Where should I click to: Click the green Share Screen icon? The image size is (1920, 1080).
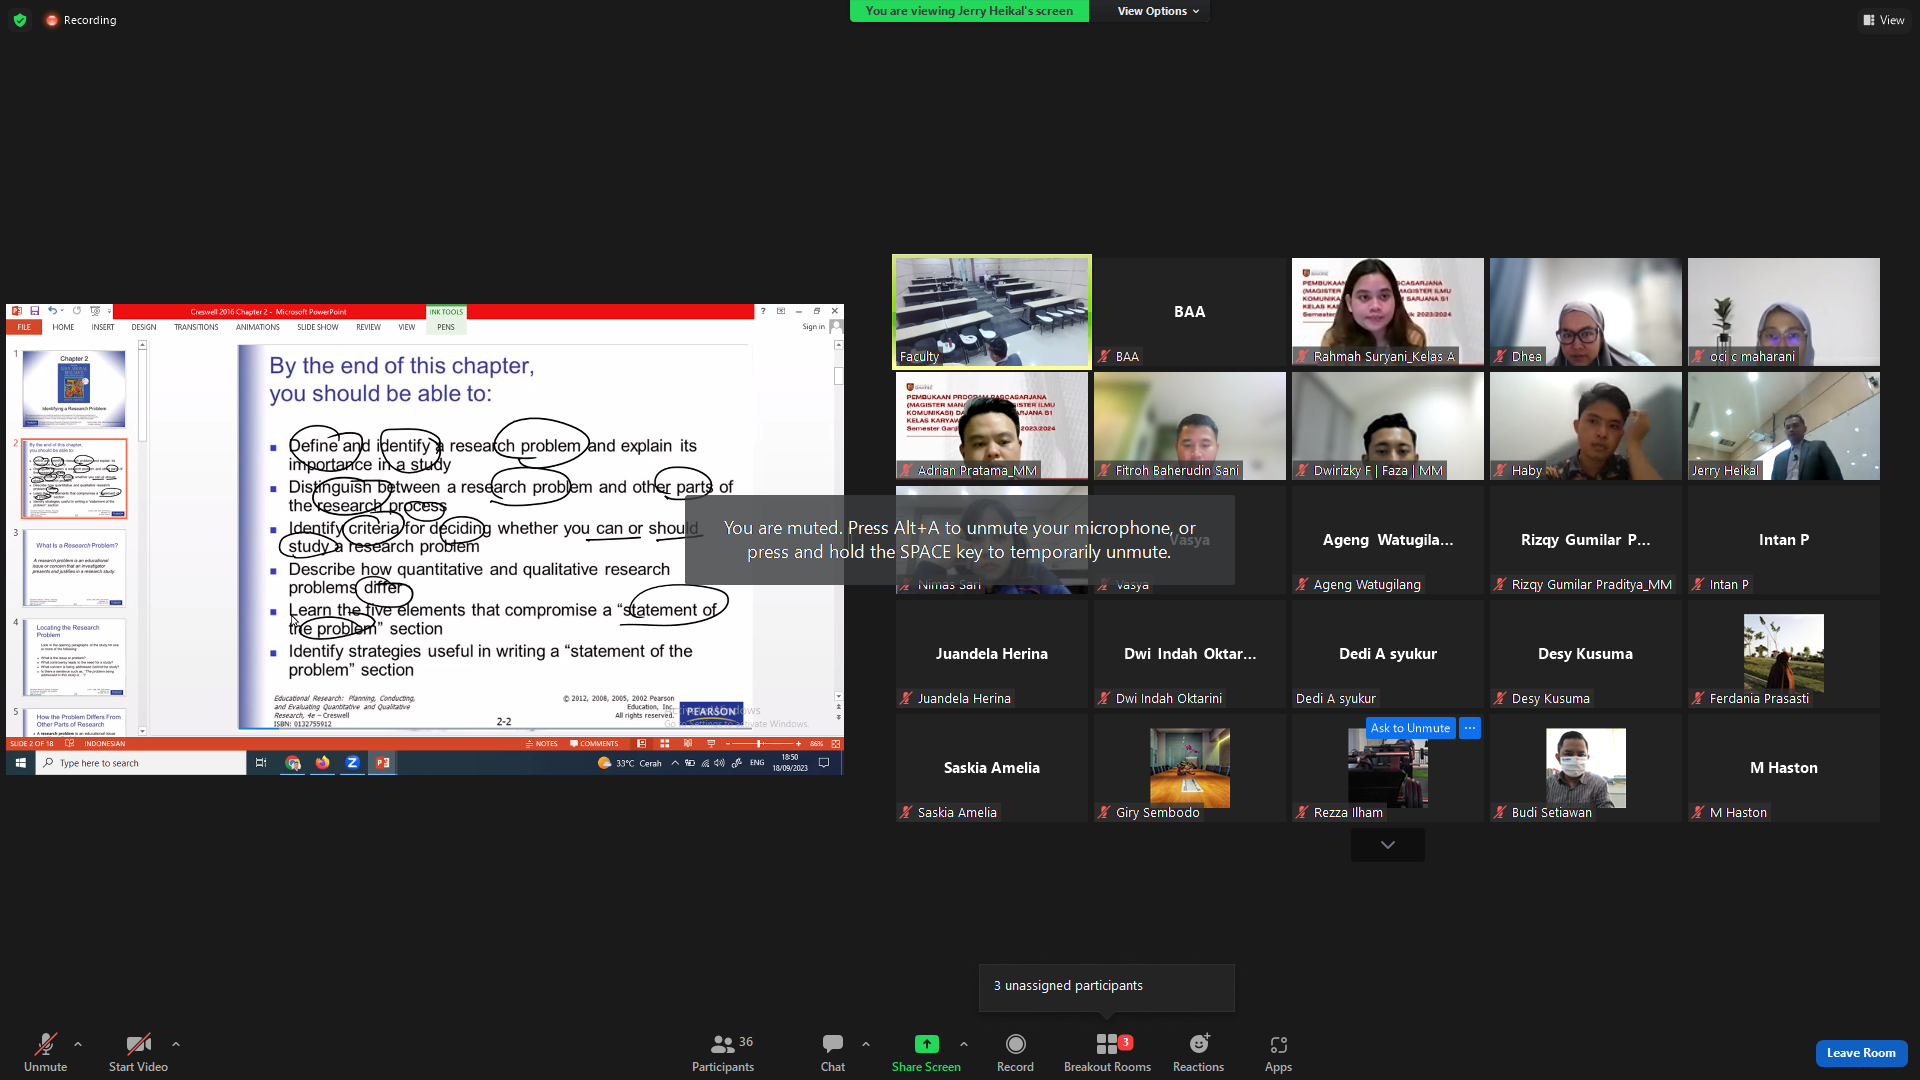927,1044
